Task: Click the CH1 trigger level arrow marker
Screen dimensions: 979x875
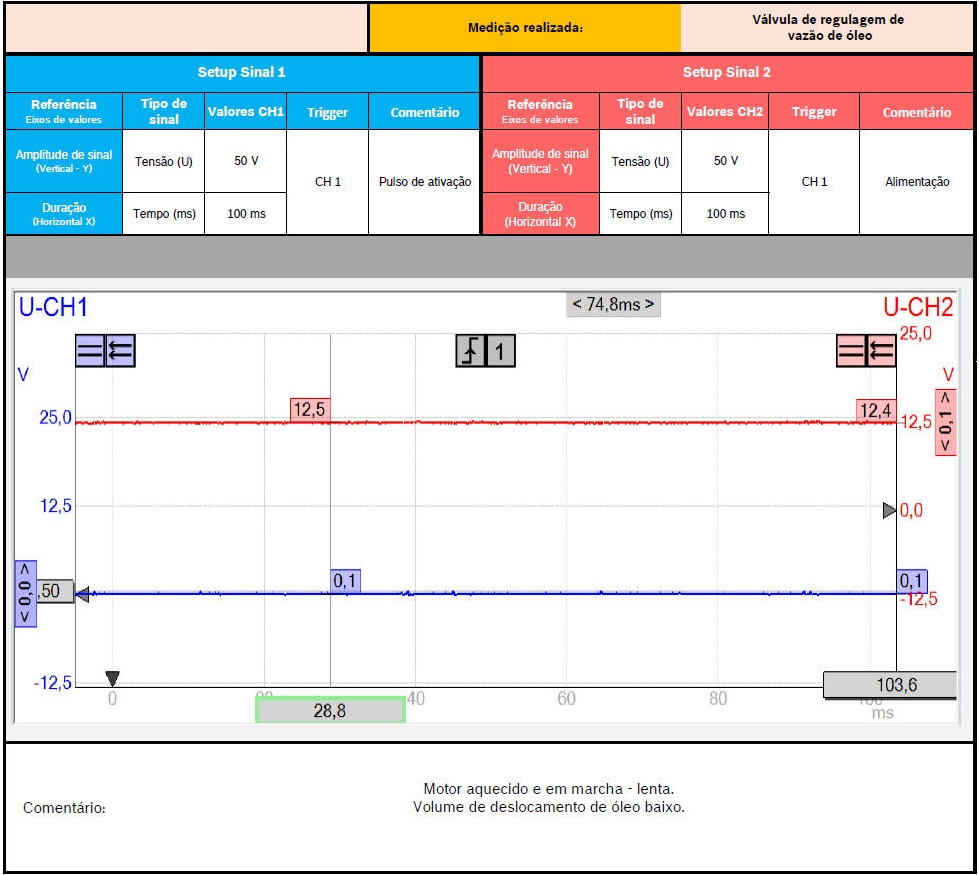Action: 83,594
